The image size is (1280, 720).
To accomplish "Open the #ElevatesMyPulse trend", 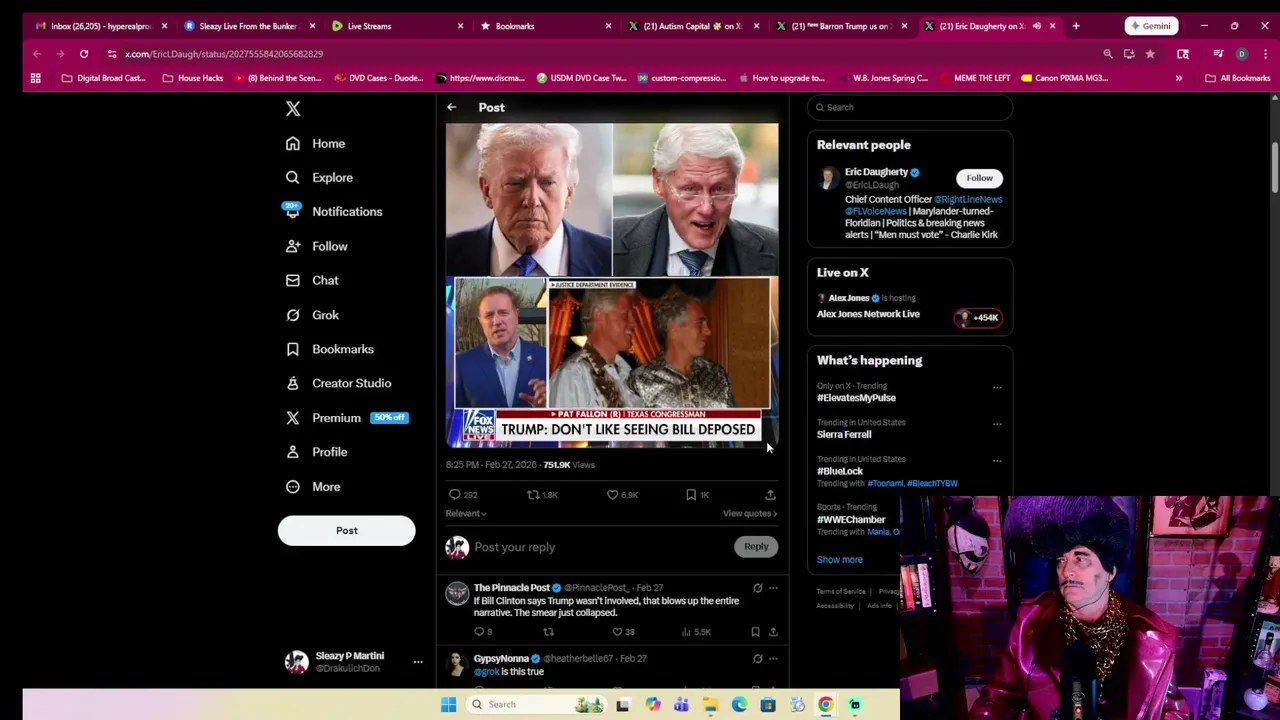I will [856, 398].
